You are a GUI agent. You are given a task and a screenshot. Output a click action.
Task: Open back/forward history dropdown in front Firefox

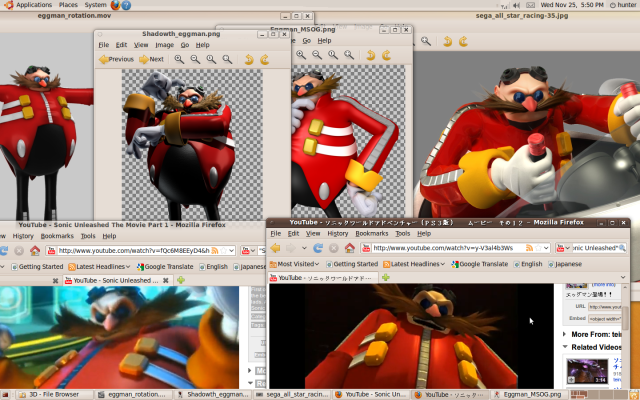(304, 248)
